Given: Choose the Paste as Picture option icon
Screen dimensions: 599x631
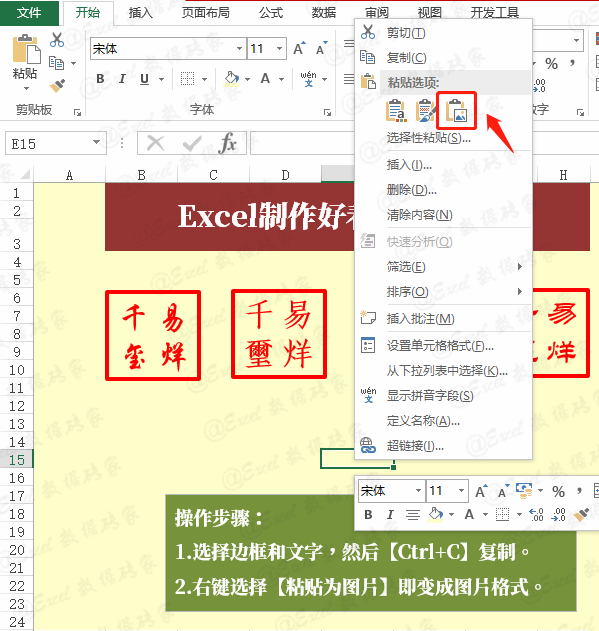Looking at the screenshot, I should [x=456, y=111].
